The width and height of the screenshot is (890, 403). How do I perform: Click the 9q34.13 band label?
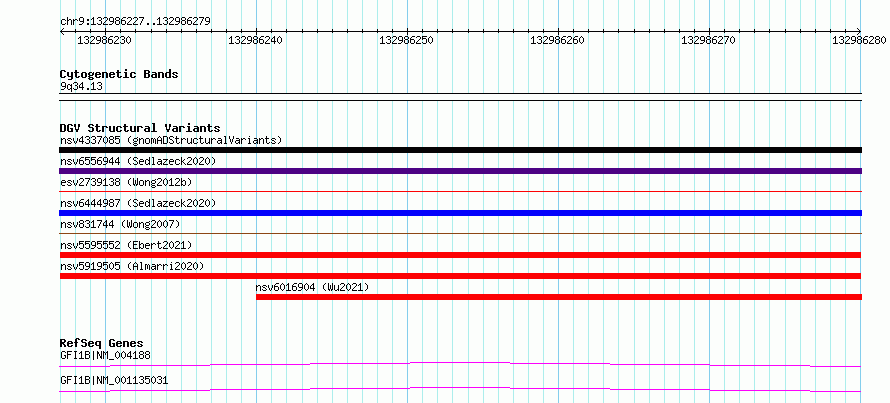click(x=81, y=87)
